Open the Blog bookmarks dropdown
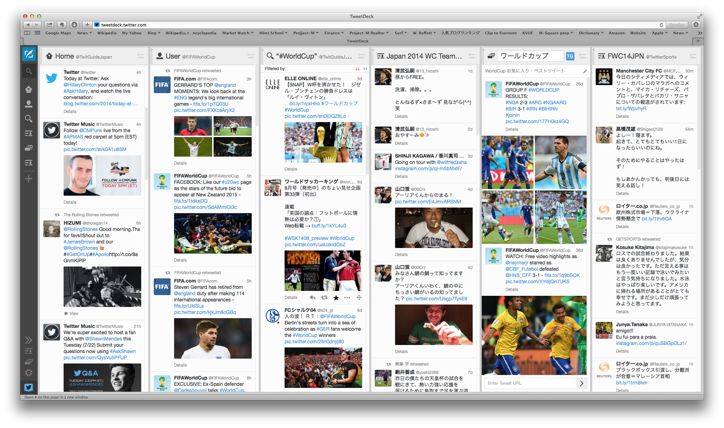 pos(154,33)
